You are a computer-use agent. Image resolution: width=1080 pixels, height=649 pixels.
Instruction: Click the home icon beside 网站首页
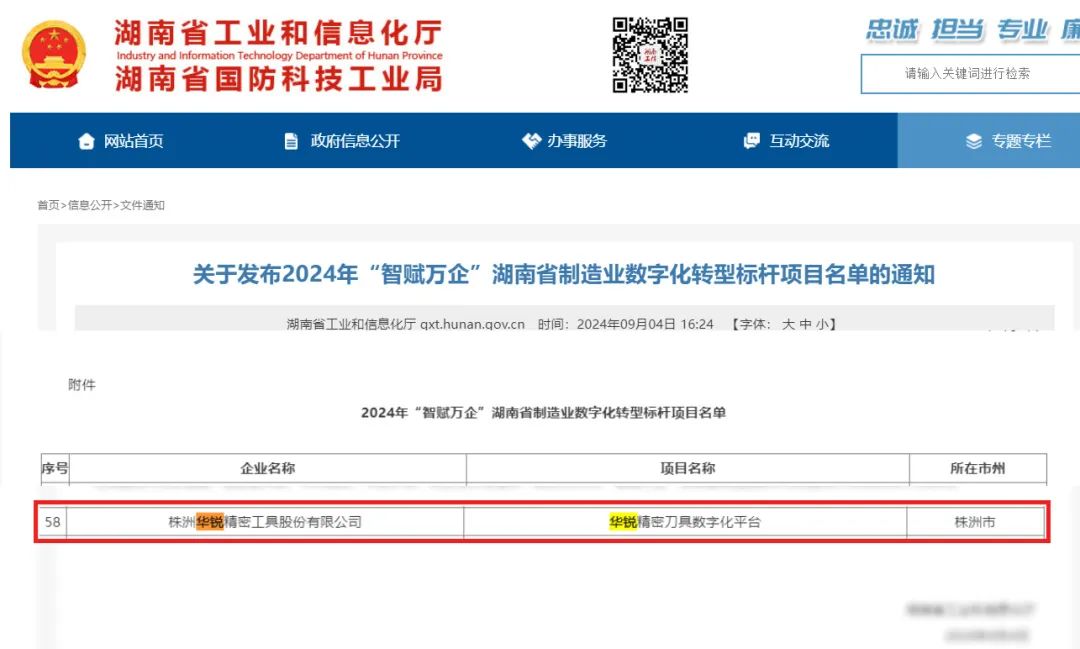(86, 141)
